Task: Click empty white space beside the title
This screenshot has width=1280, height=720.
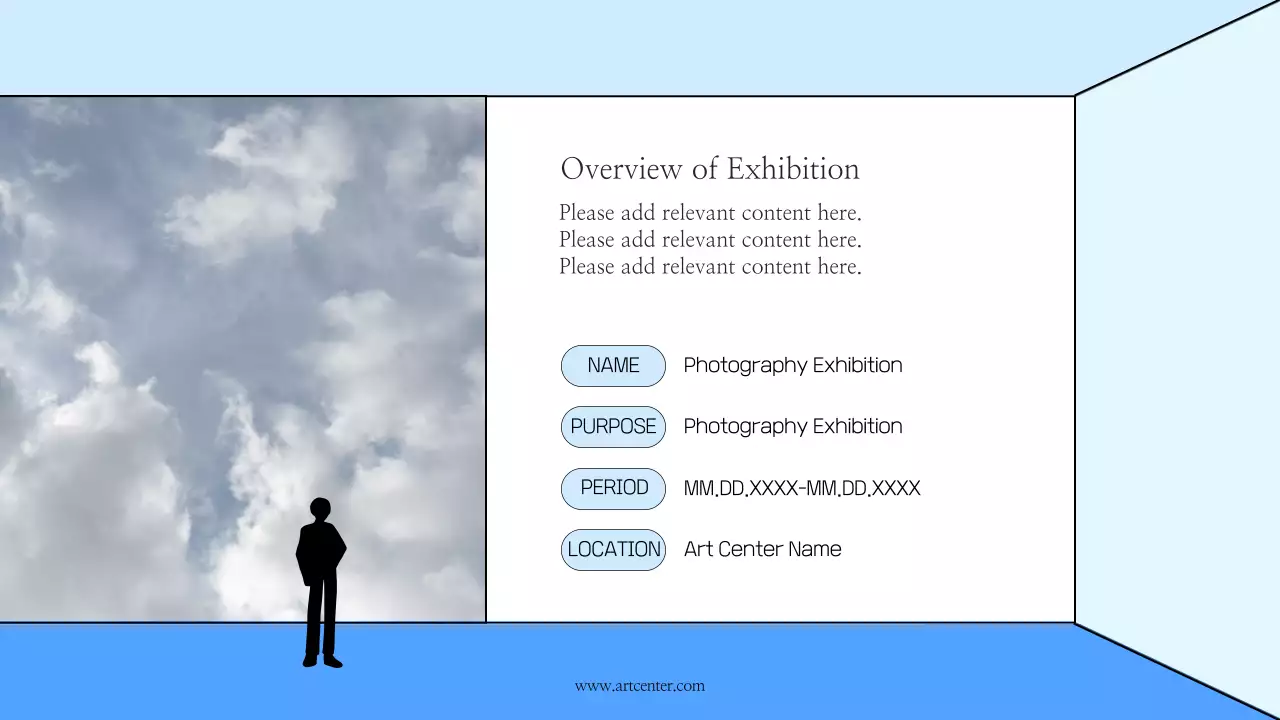Action: point(960,169)
